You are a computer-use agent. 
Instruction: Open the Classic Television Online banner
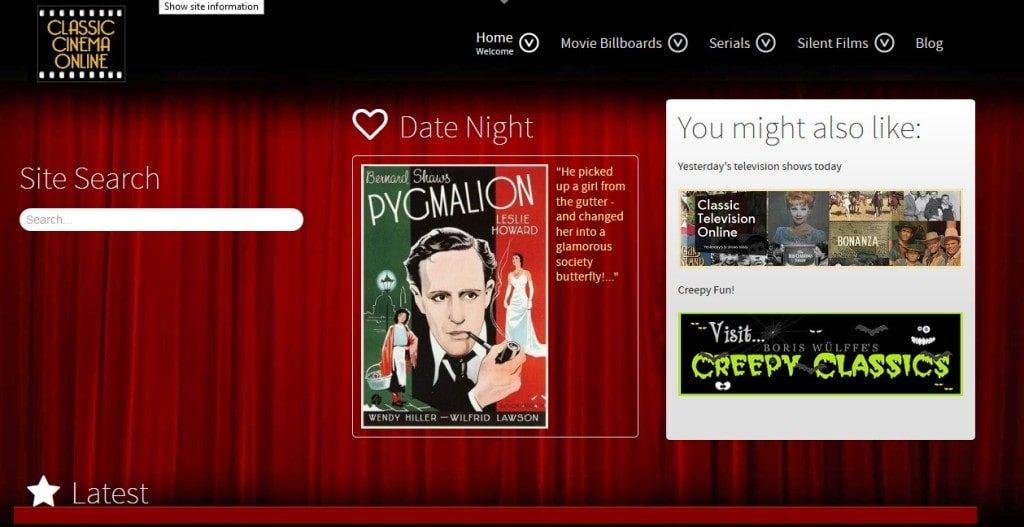820,228
